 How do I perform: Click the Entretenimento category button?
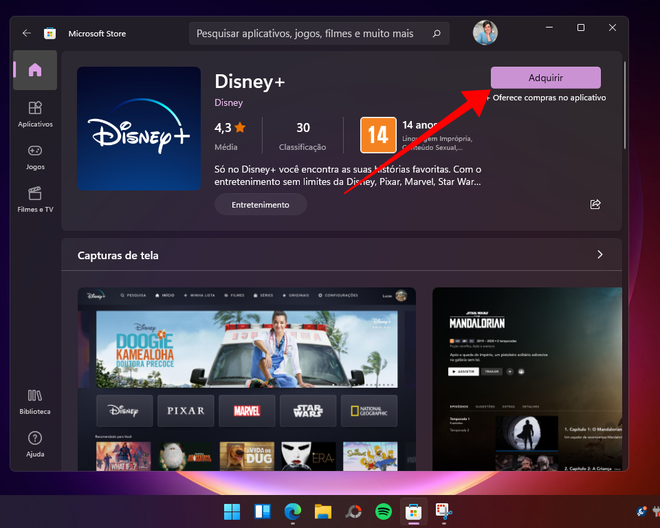click(x=261, y=205)
